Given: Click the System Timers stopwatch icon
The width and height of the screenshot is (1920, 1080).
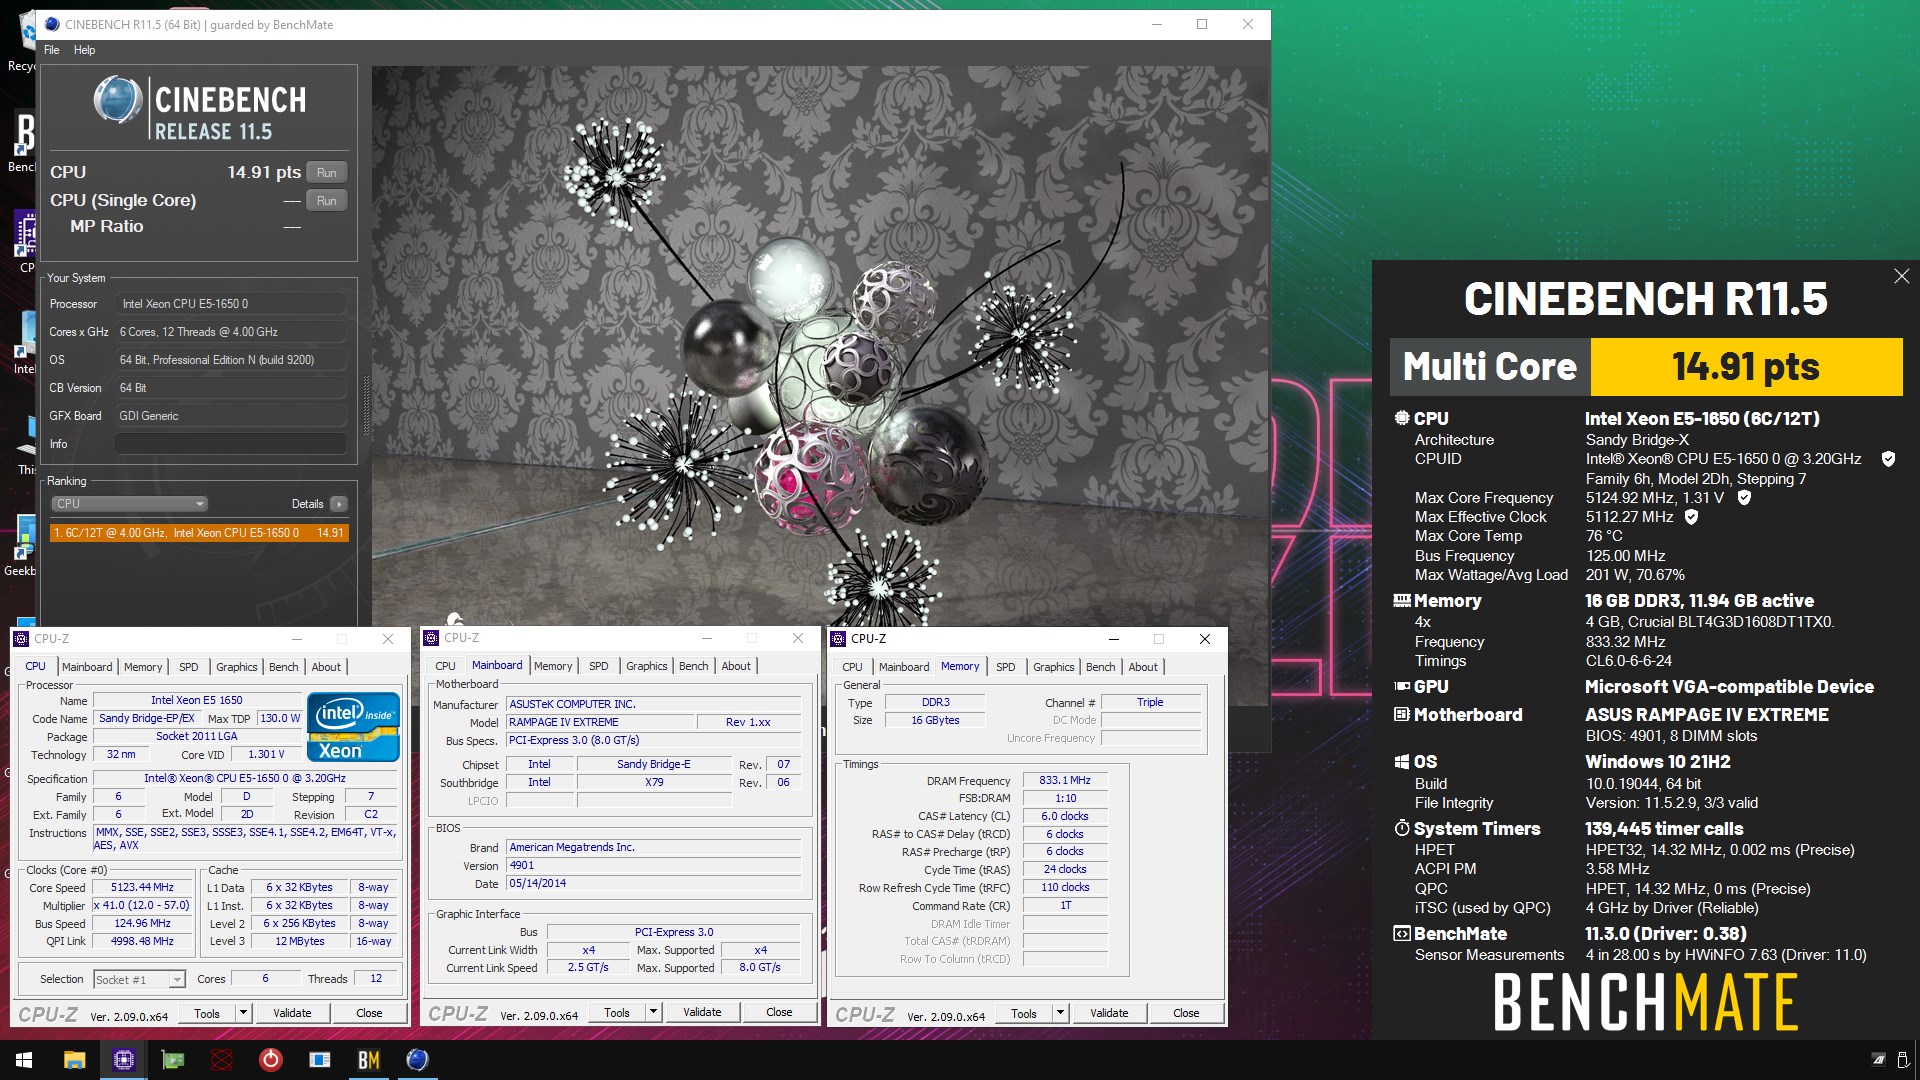Looking at the screenshot, I should tap(1402, 829).
